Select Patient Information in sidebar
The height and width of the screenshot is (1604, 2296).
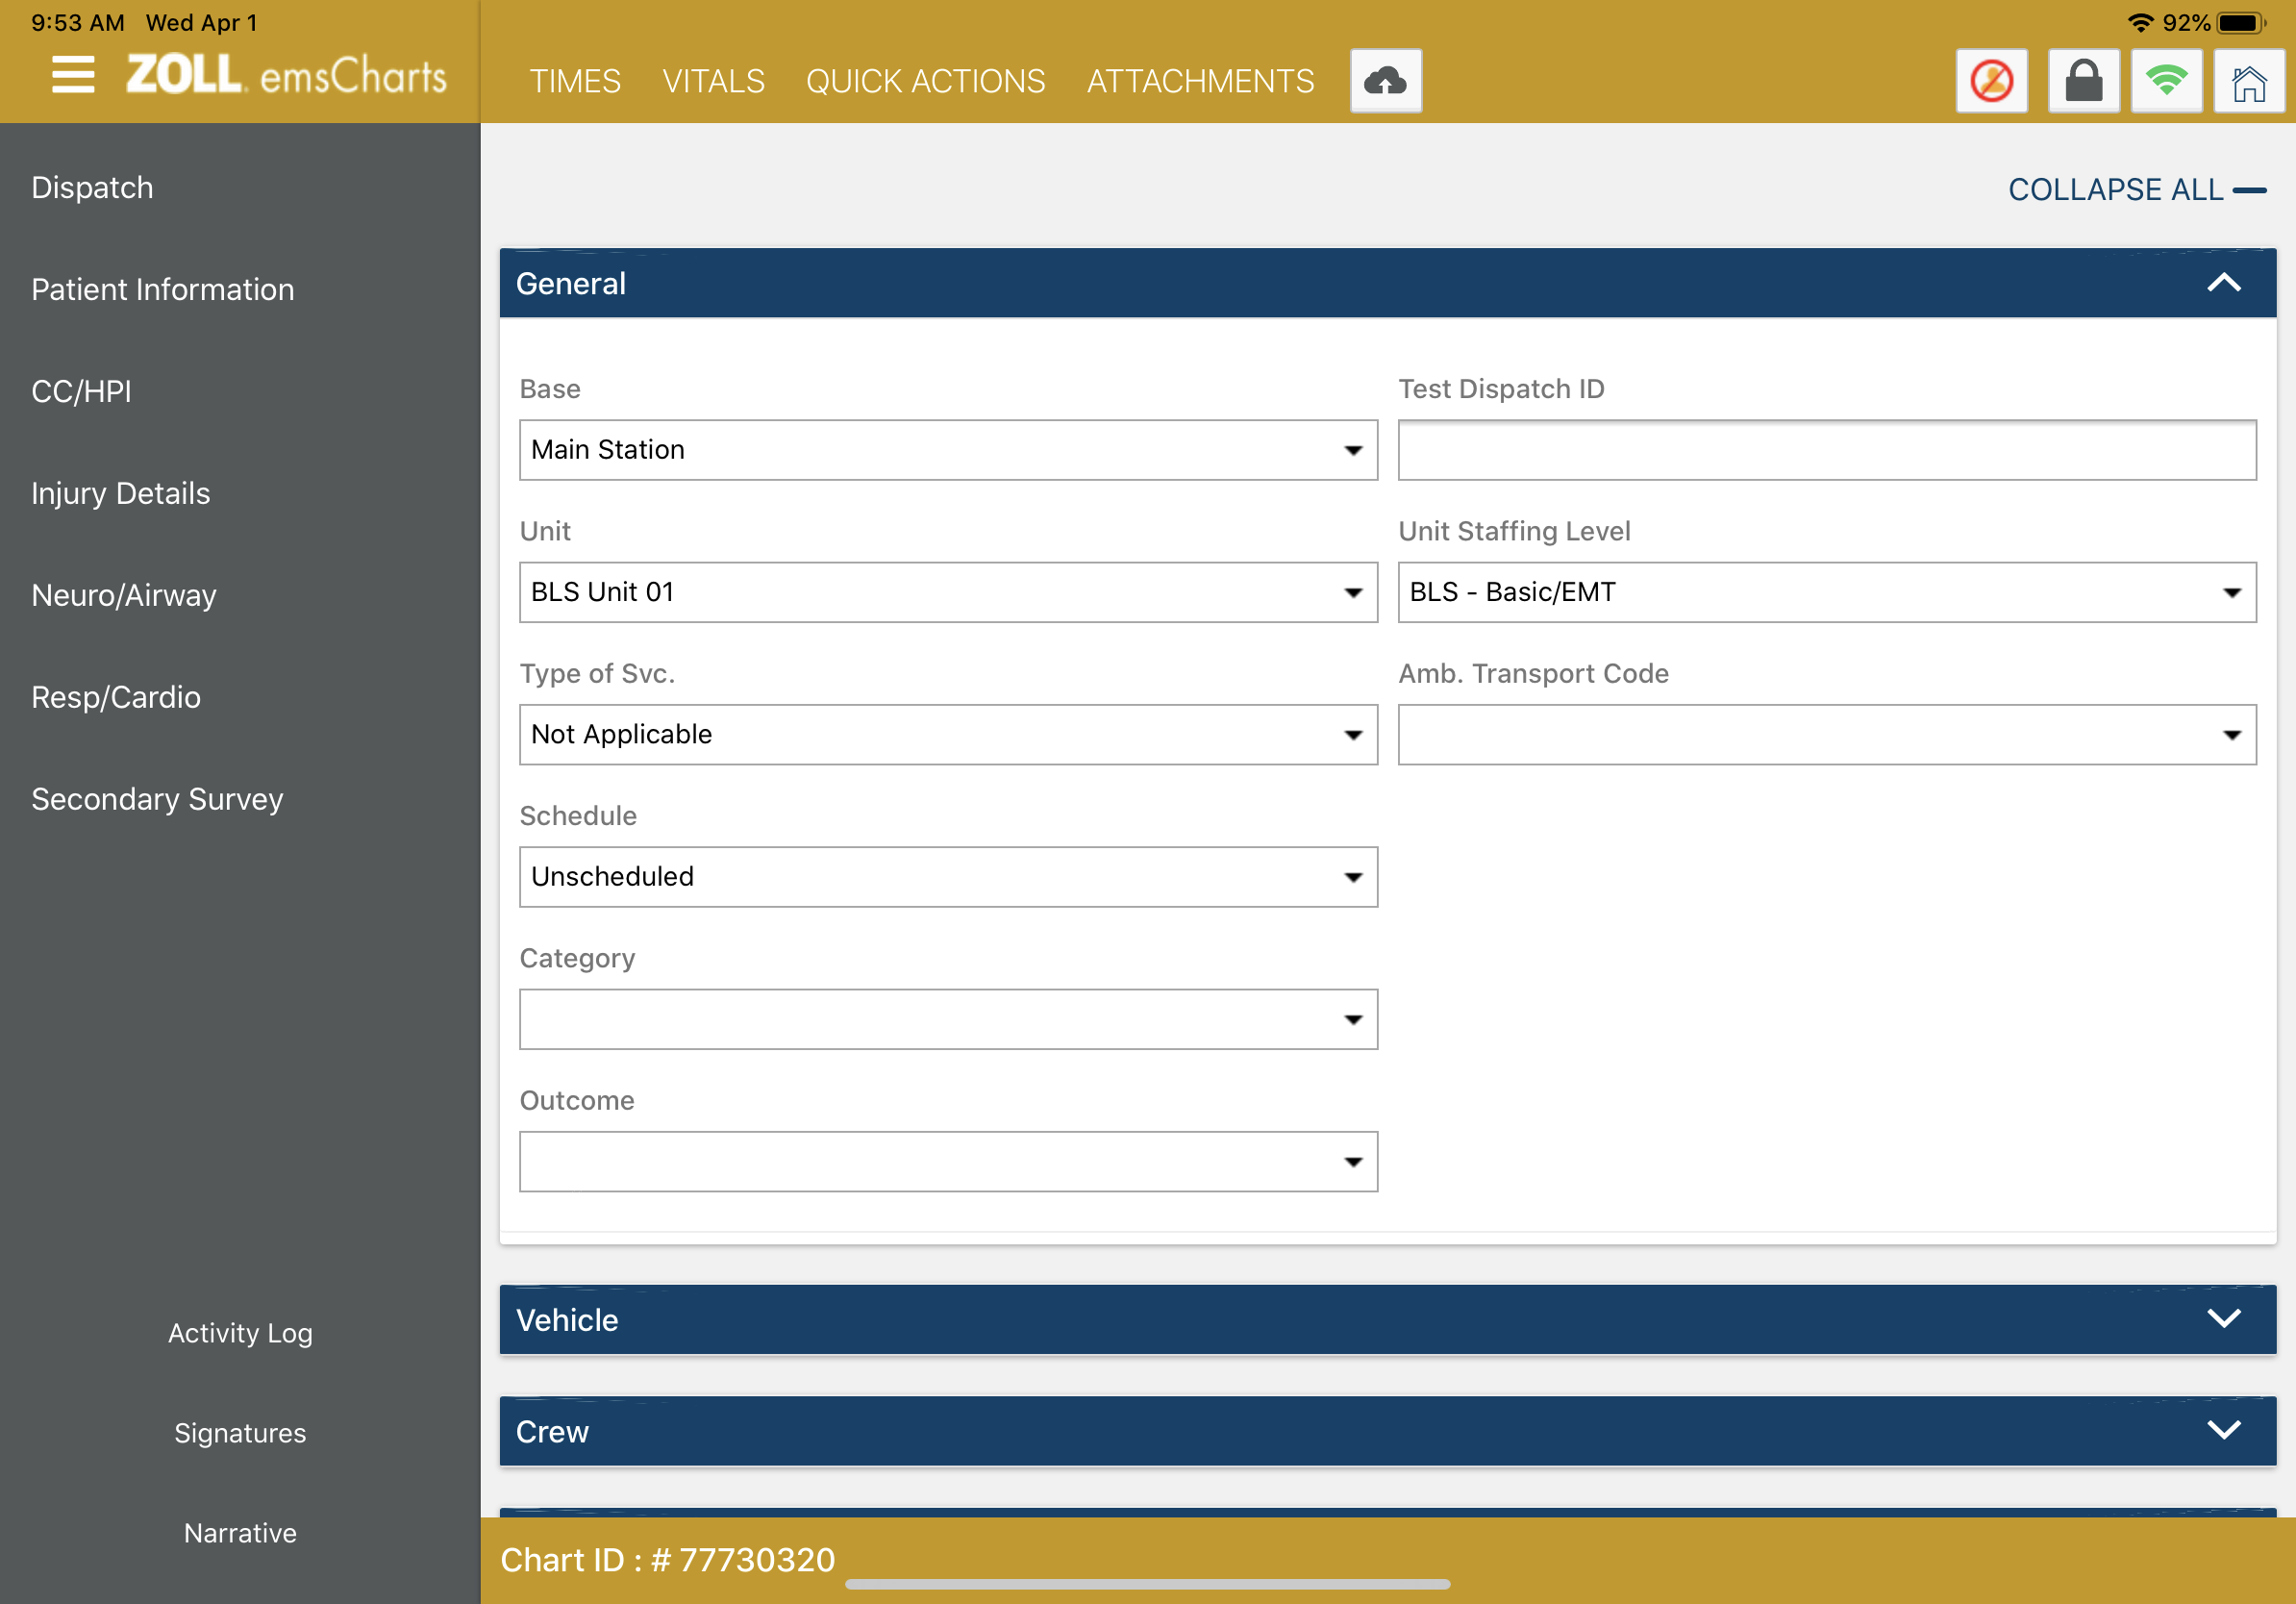click(163, 290)
